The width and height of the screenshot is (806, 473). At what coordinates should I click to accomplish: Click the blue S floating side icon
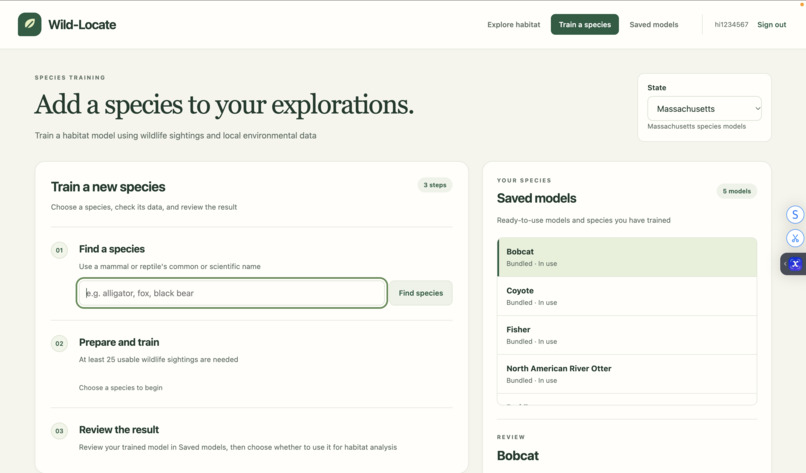tap(795, 214)
